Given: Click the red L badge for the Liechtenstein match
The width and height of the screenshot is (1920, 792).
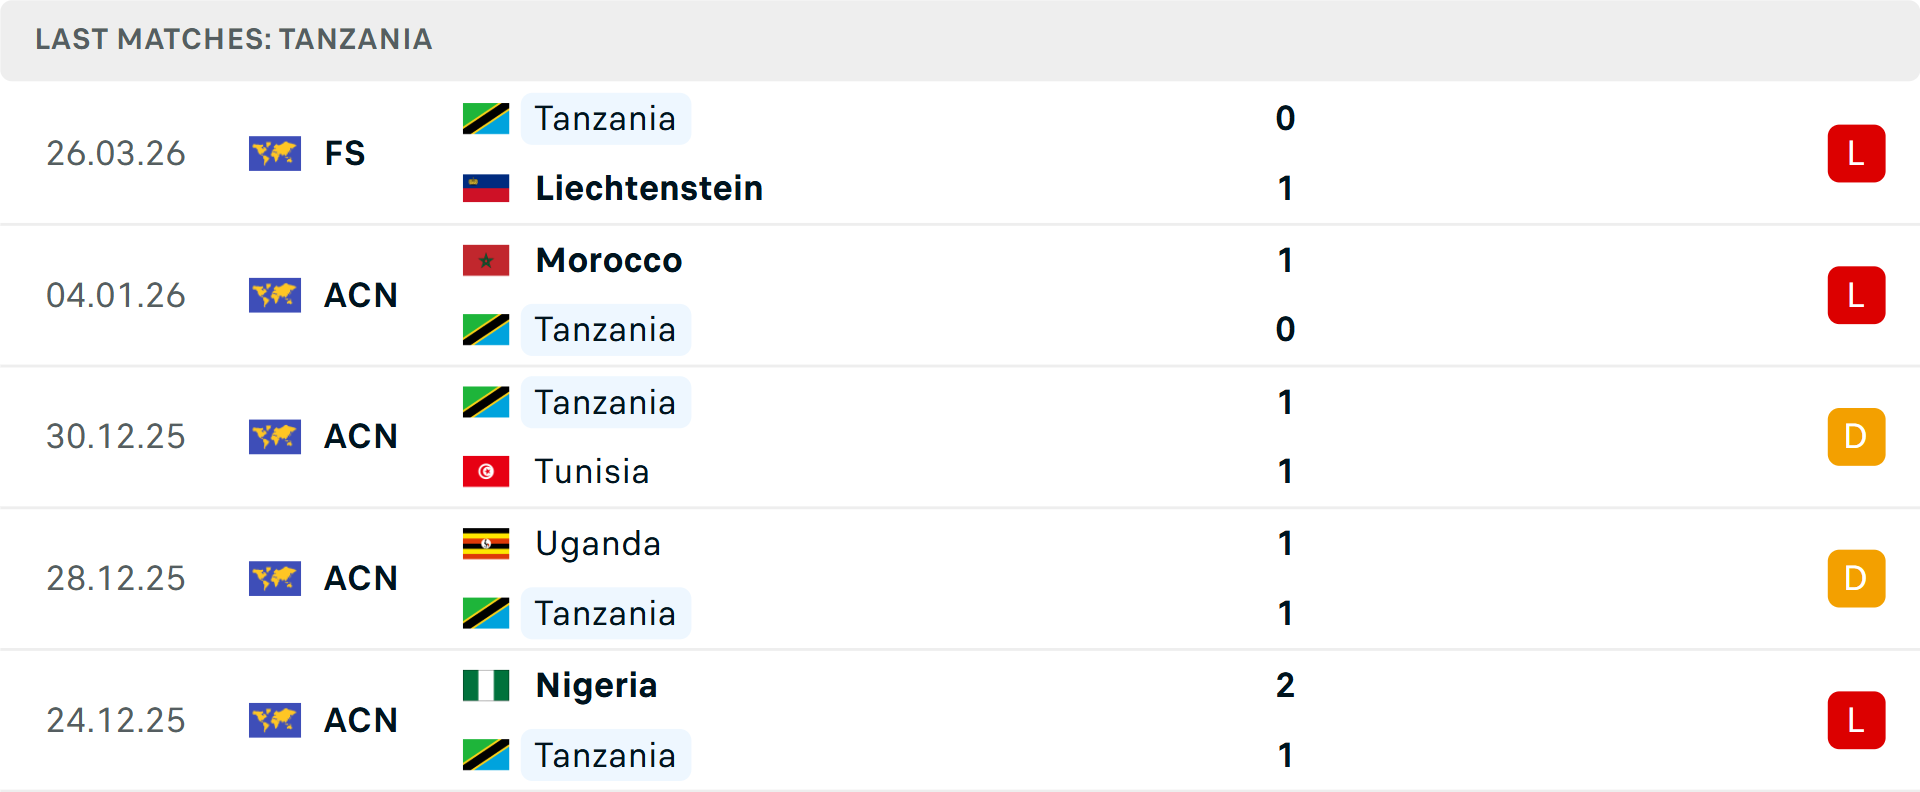Looking at the screenshot, I should click(1856, 153).
